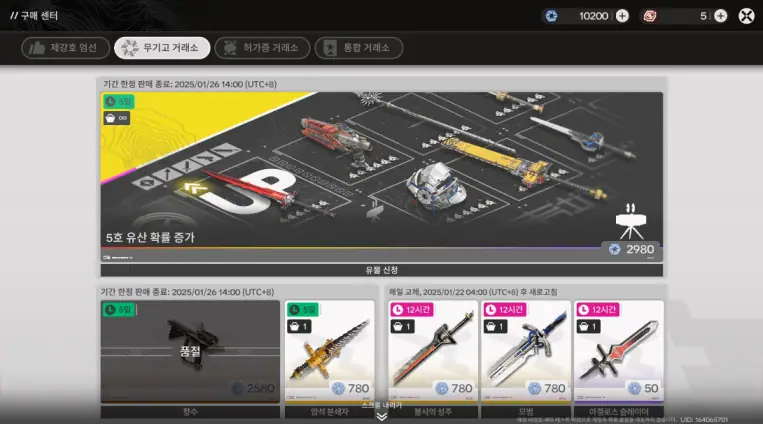Click the tripod device icon above 2980
Viewport: 763px width, 424px height.
[x=631, y=221]
